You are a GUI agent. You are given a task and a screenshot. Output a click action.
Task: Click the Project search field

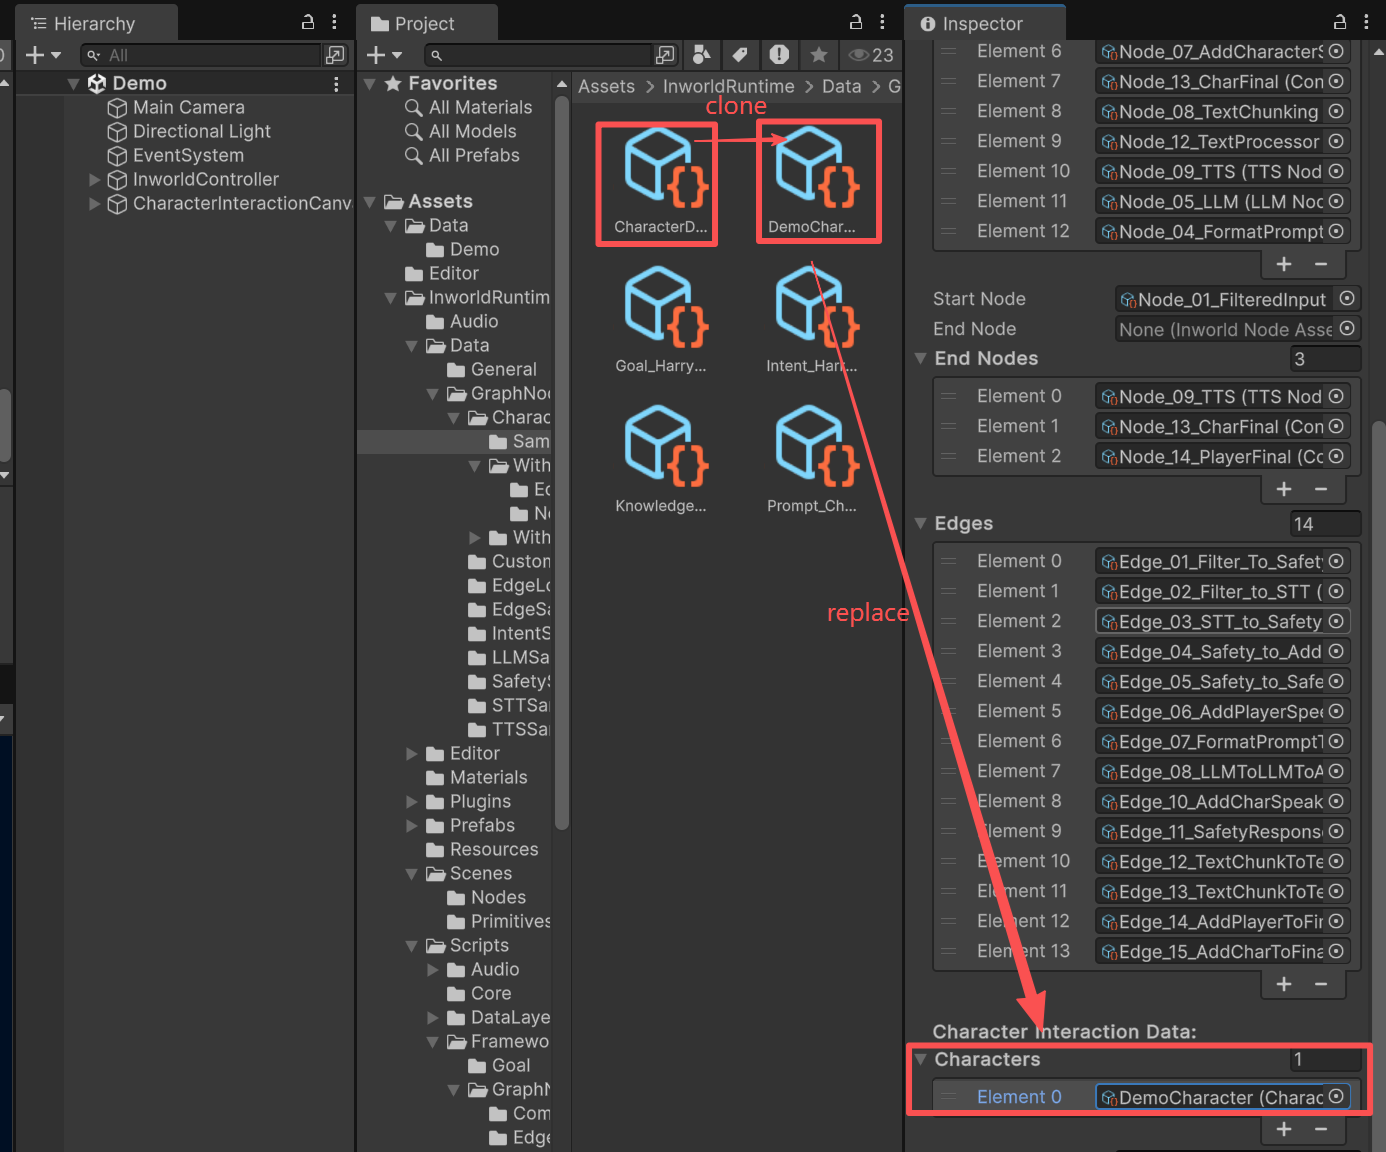(x=538, y=55)
